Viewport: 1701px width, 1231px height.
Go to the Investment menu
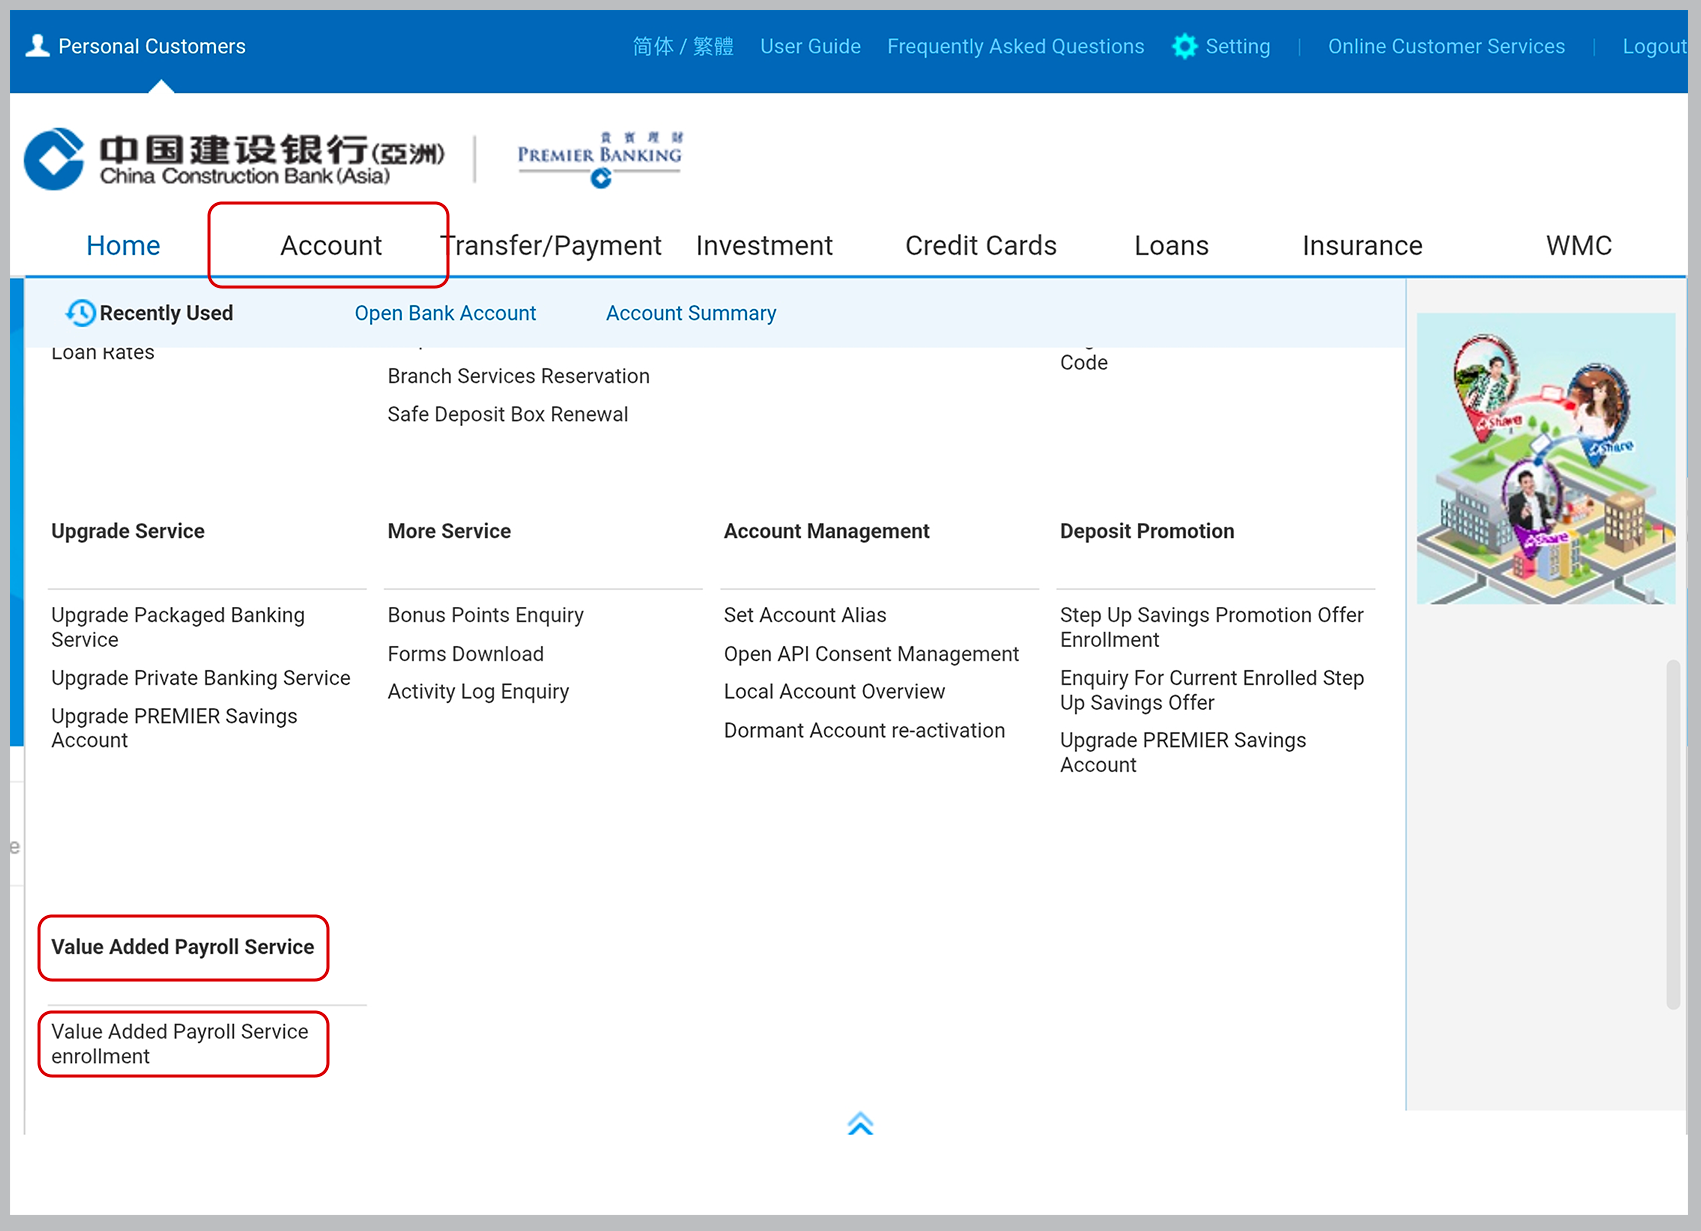(764, 245)
